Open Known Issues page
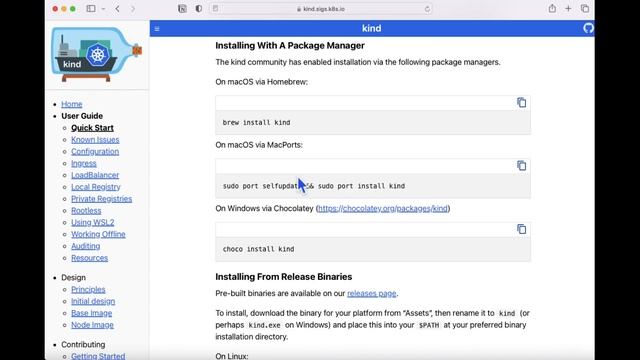 tap(95, 140)
